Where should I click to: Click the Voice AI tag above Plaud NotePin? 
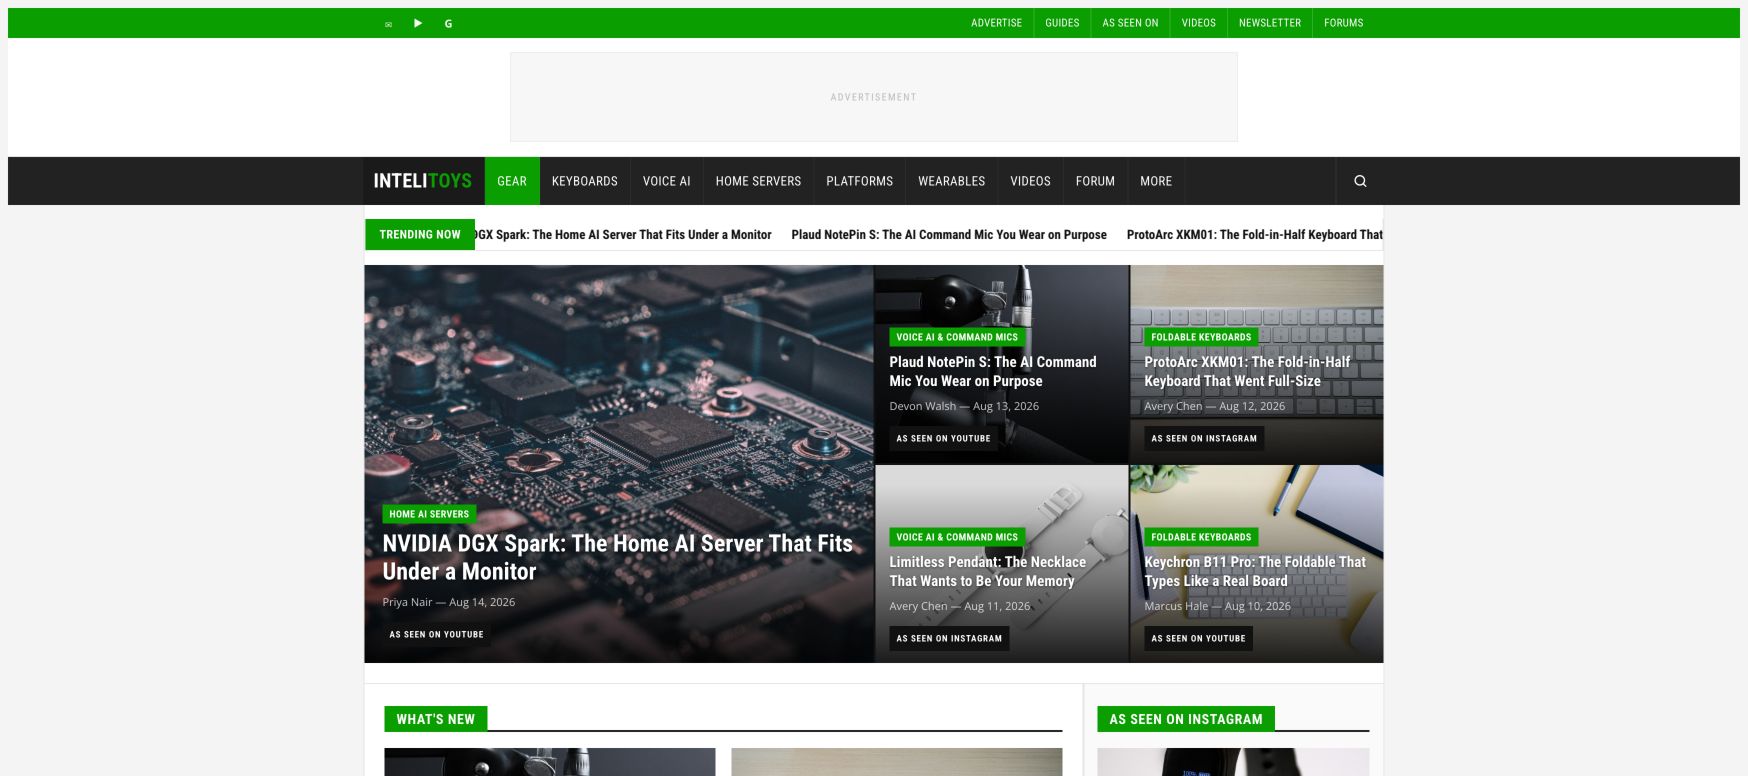coord(957,337)
